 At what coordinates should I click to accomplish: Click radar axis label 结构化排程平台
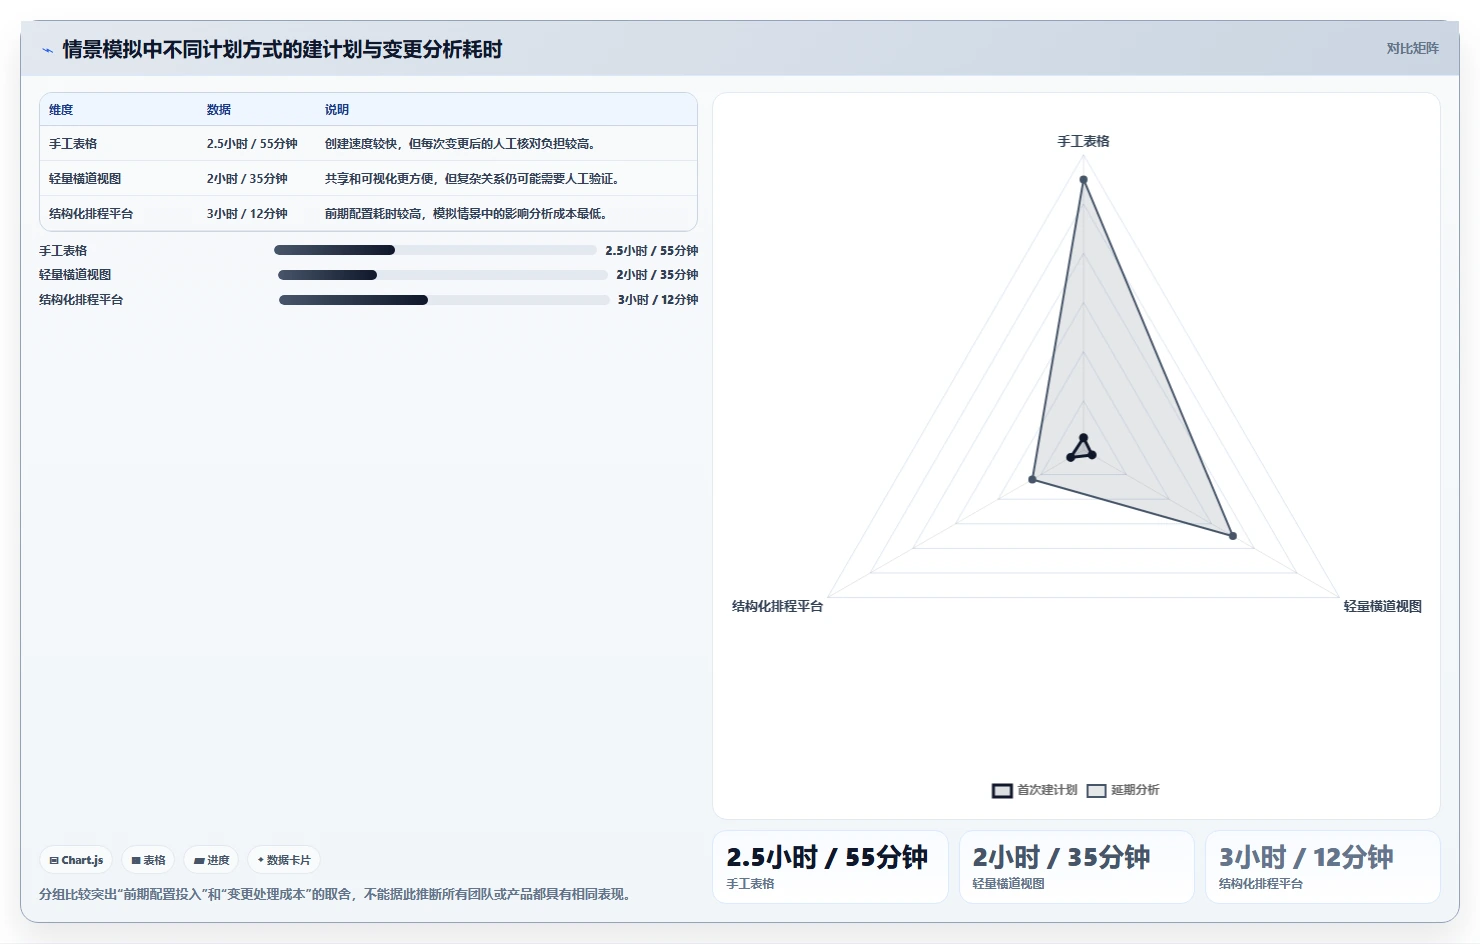(x=777, y=606)
